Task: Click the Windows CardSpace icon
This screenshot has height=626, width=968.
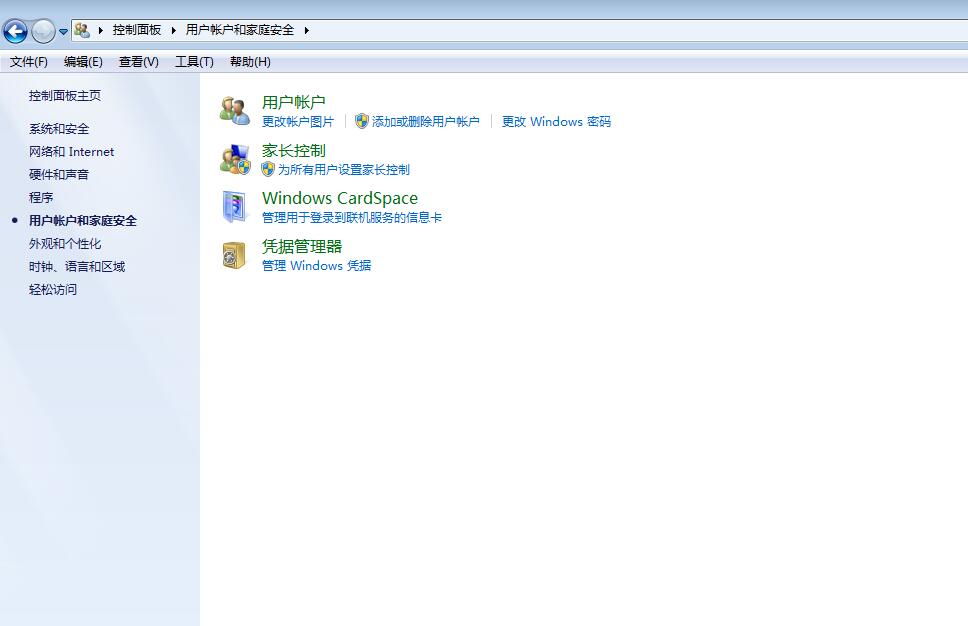Action: click(235, 207)
